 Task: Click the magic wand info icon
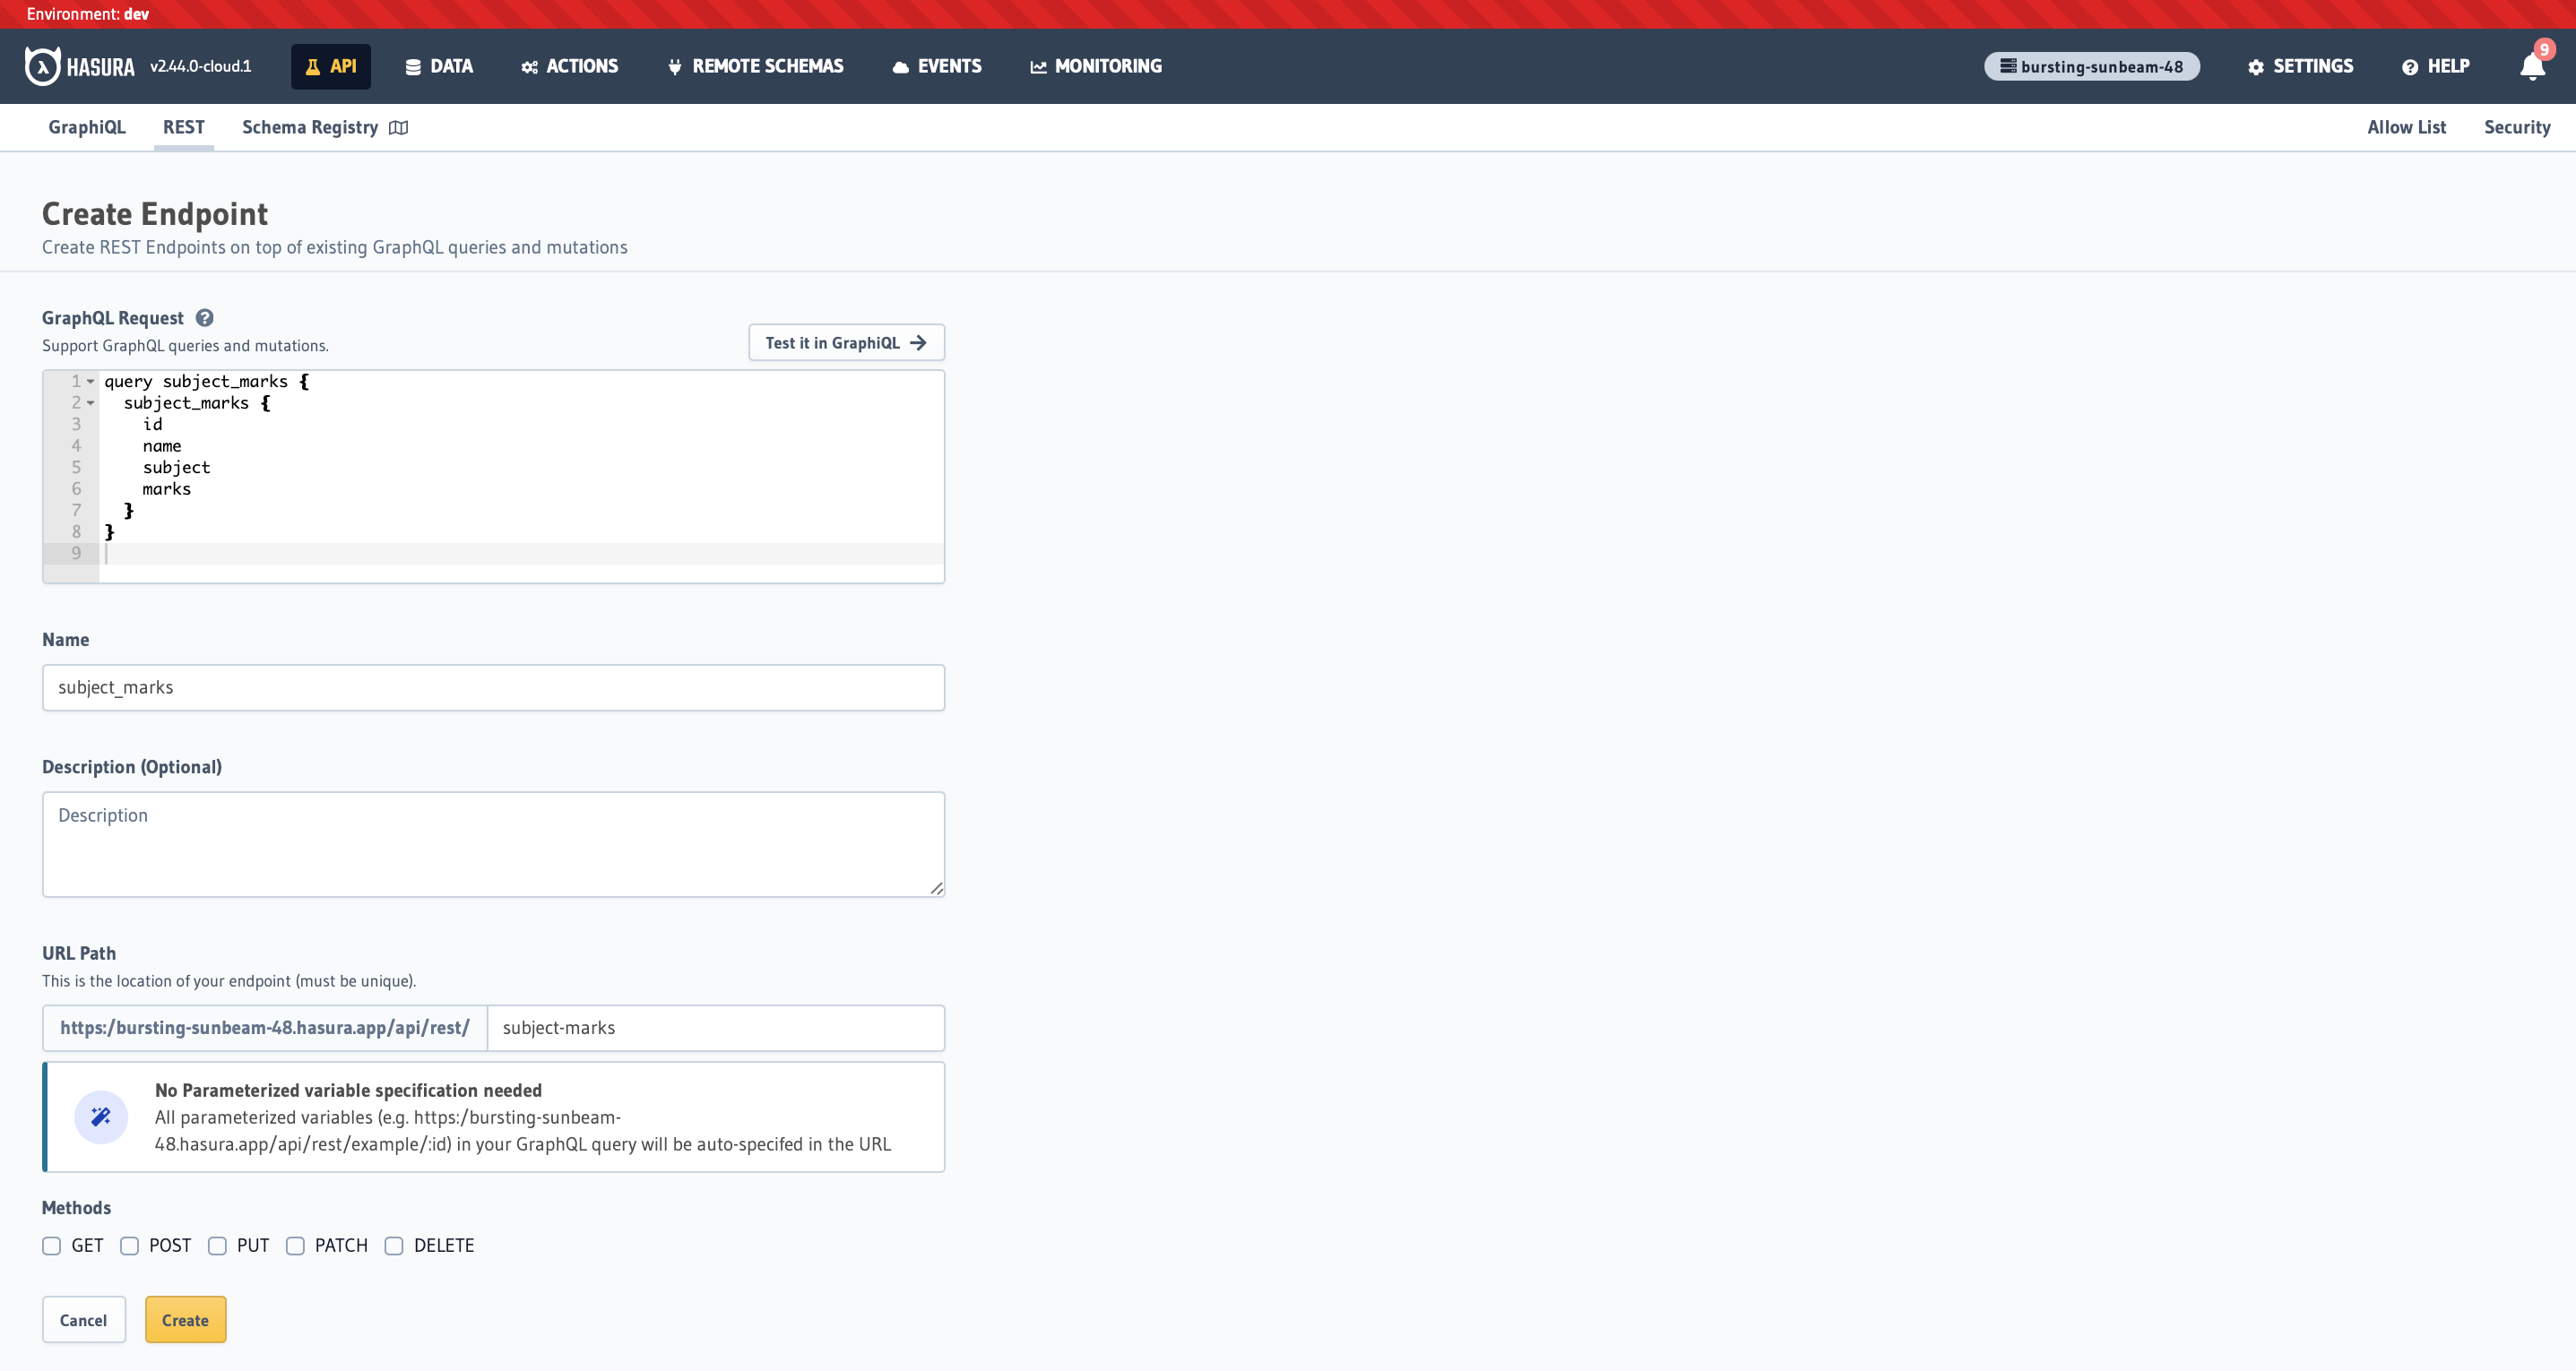101,1117
